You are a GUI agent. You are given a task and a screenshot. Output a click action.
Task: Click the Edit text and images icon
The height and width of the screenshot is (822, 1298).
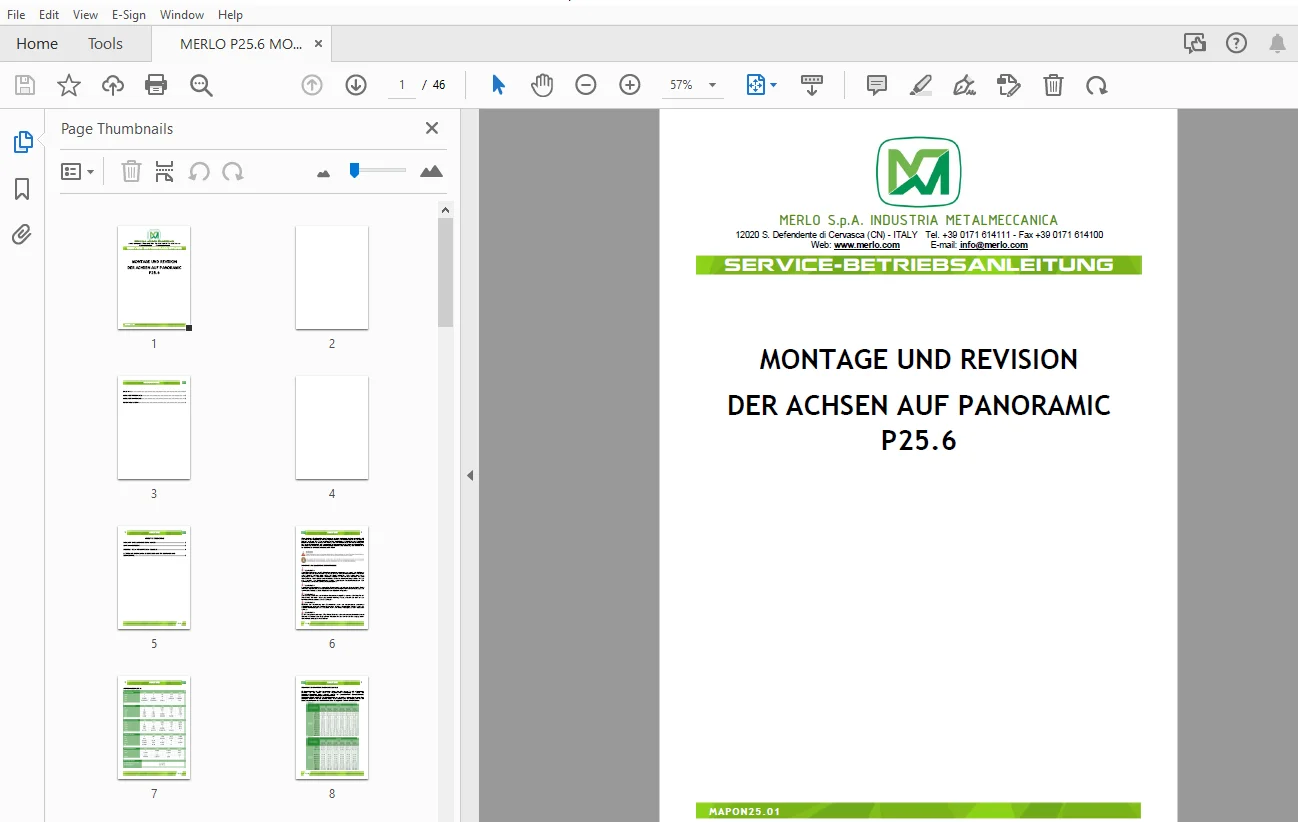[1009, 85]
